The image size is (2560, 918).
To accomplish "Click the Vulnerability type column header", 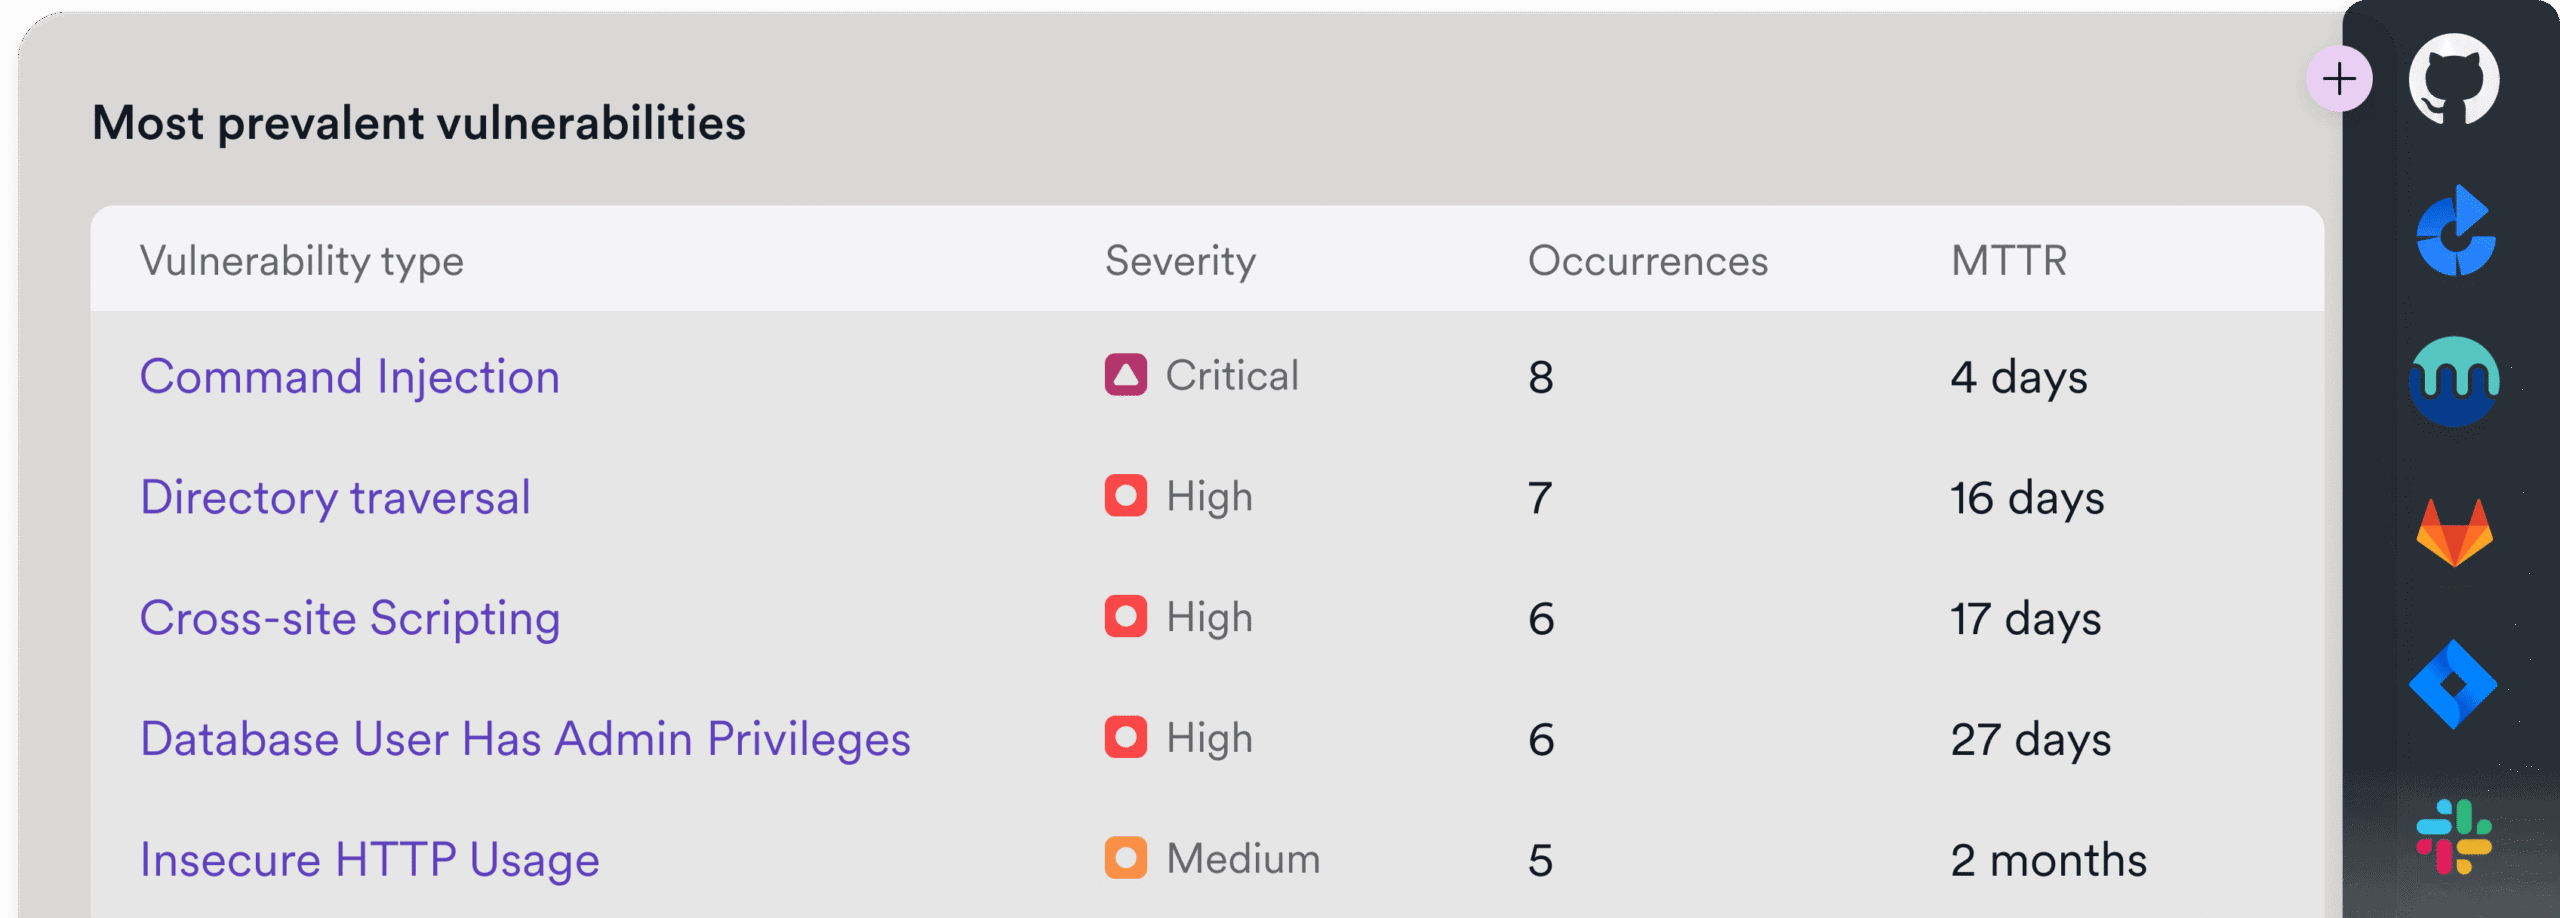I will [301, 261].
